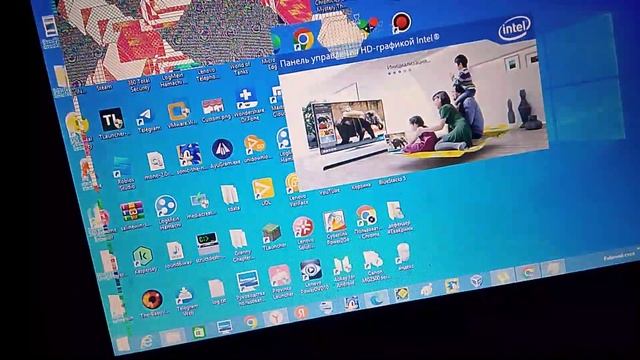Open the VMware Workstation desktop shortcut
Image resolution: width=640 pixels, height=360 pixels.
(178, 112)
